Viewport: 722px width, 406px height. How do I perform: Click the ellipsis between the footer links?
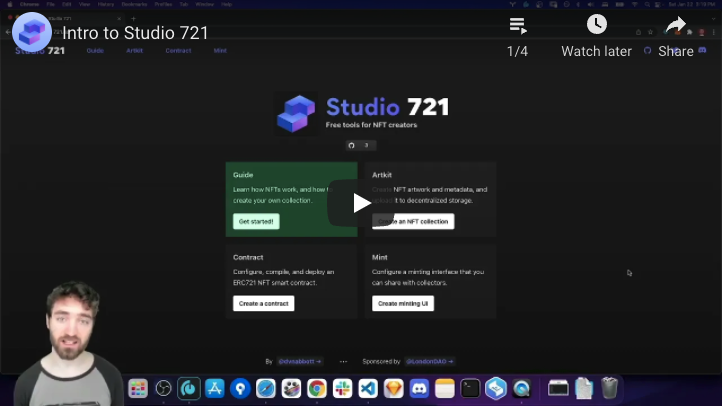[343, 361]
